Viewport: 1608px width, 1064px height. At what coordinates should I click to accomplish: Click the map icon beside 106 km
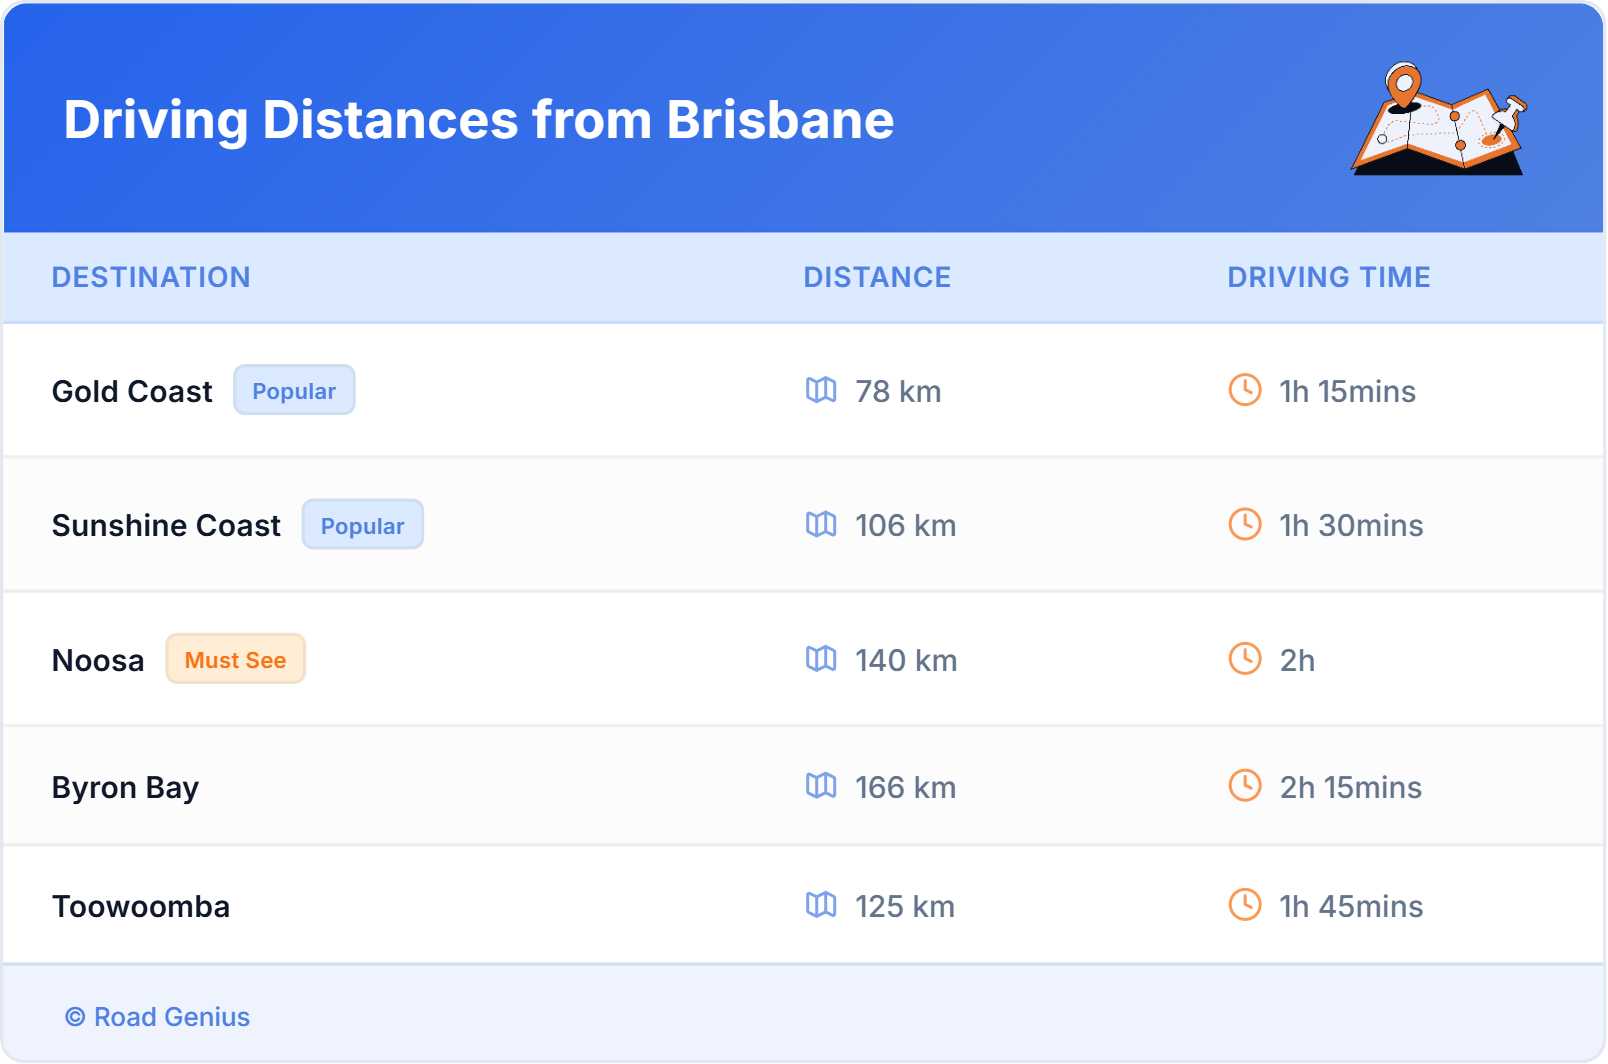tap(821, 524)
